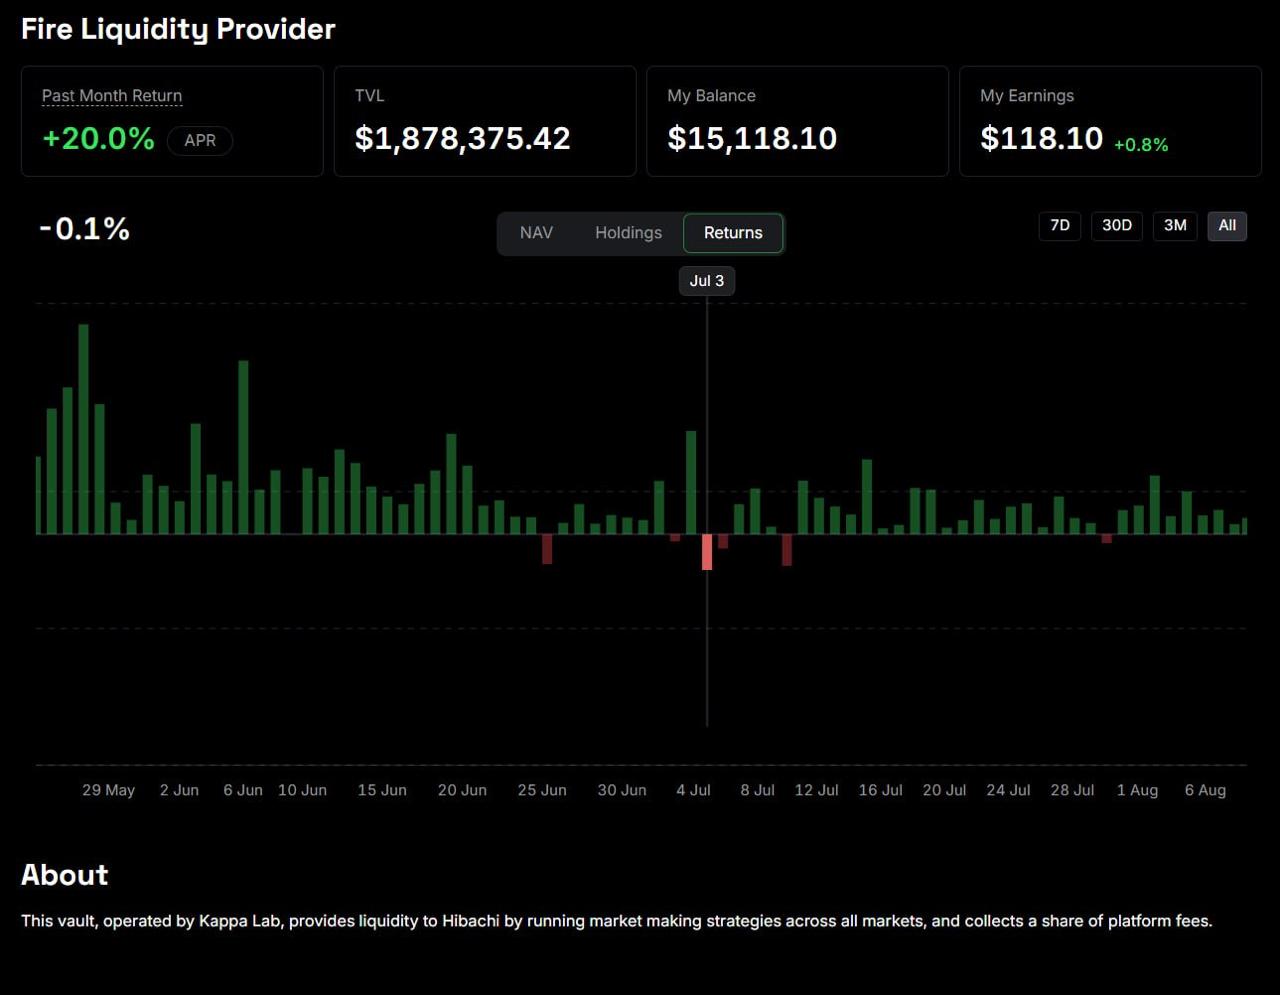Click the 1 Aug axis label
This screenshot has height=995, width=1280.
[1137, 790]
